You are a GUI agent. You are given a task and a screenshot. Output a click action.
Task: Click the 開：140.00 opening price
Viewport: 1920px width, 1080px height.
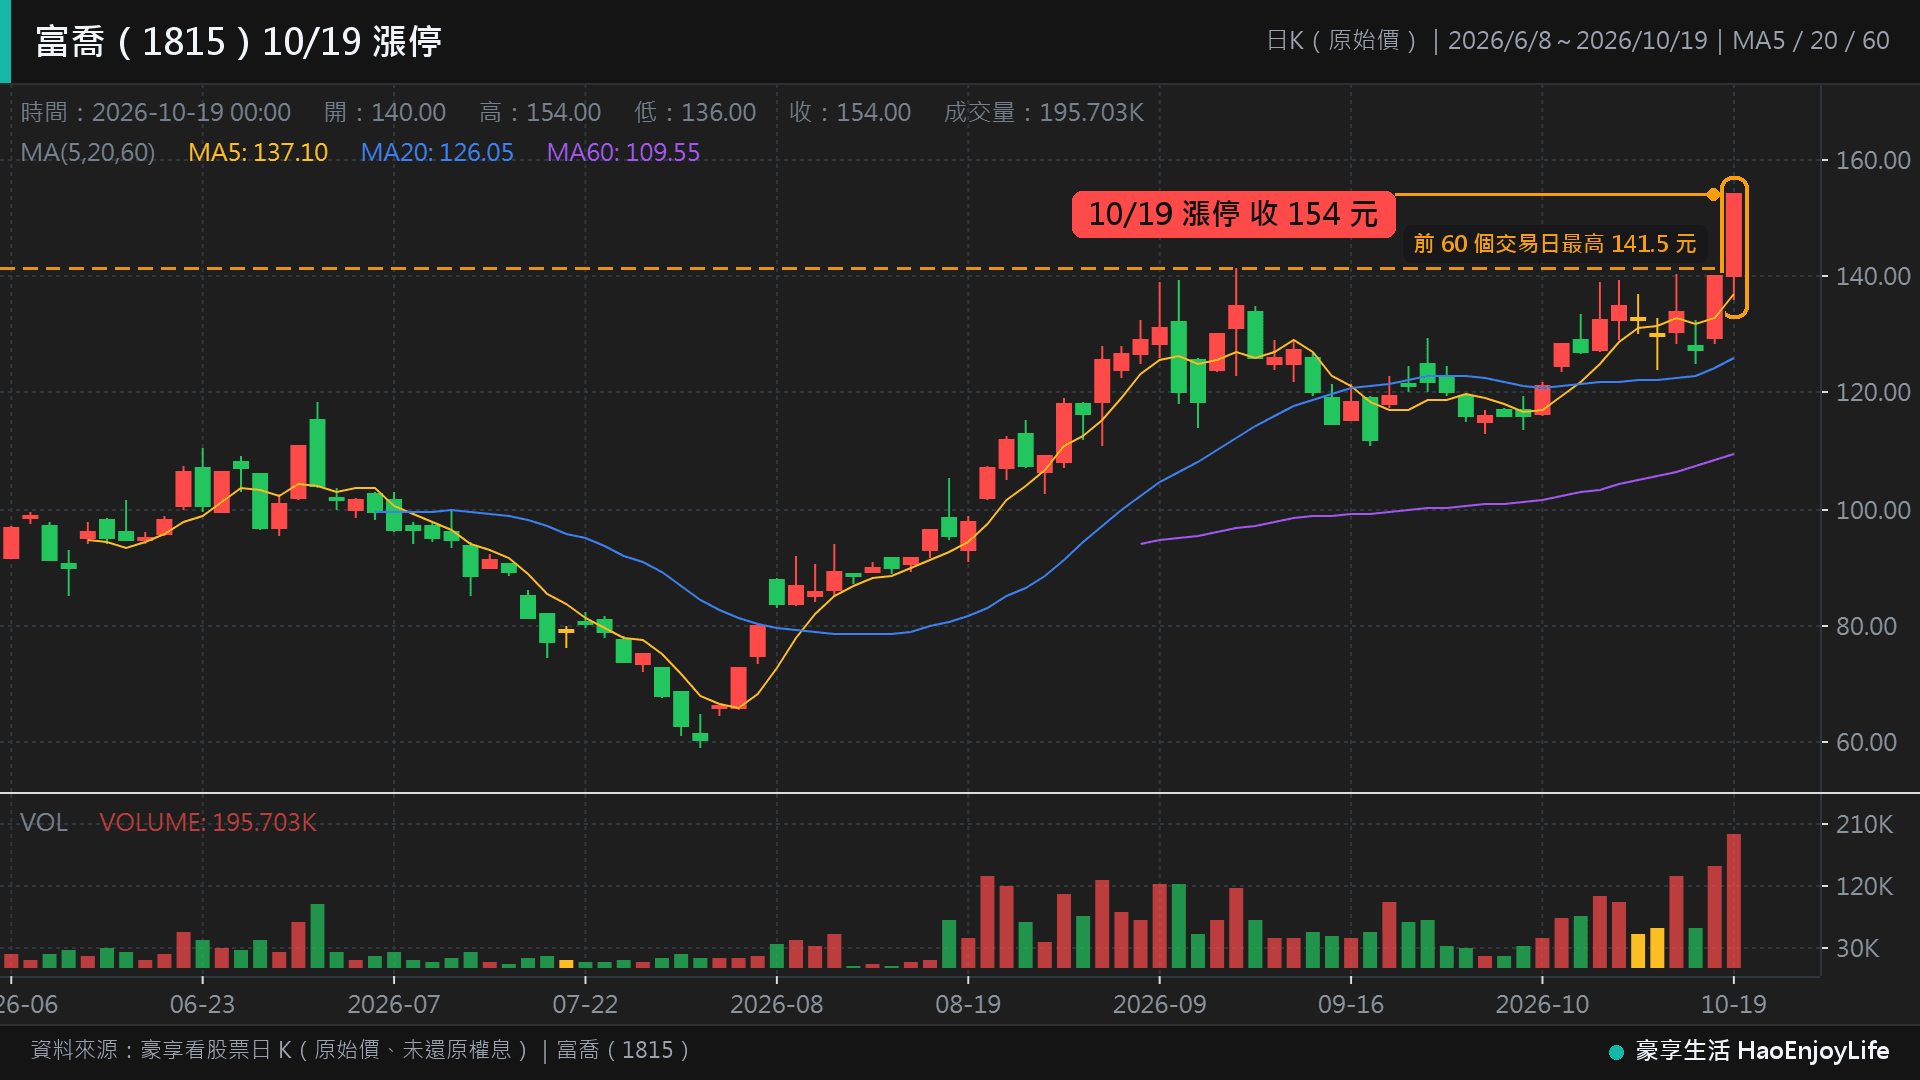click(385, 112)
